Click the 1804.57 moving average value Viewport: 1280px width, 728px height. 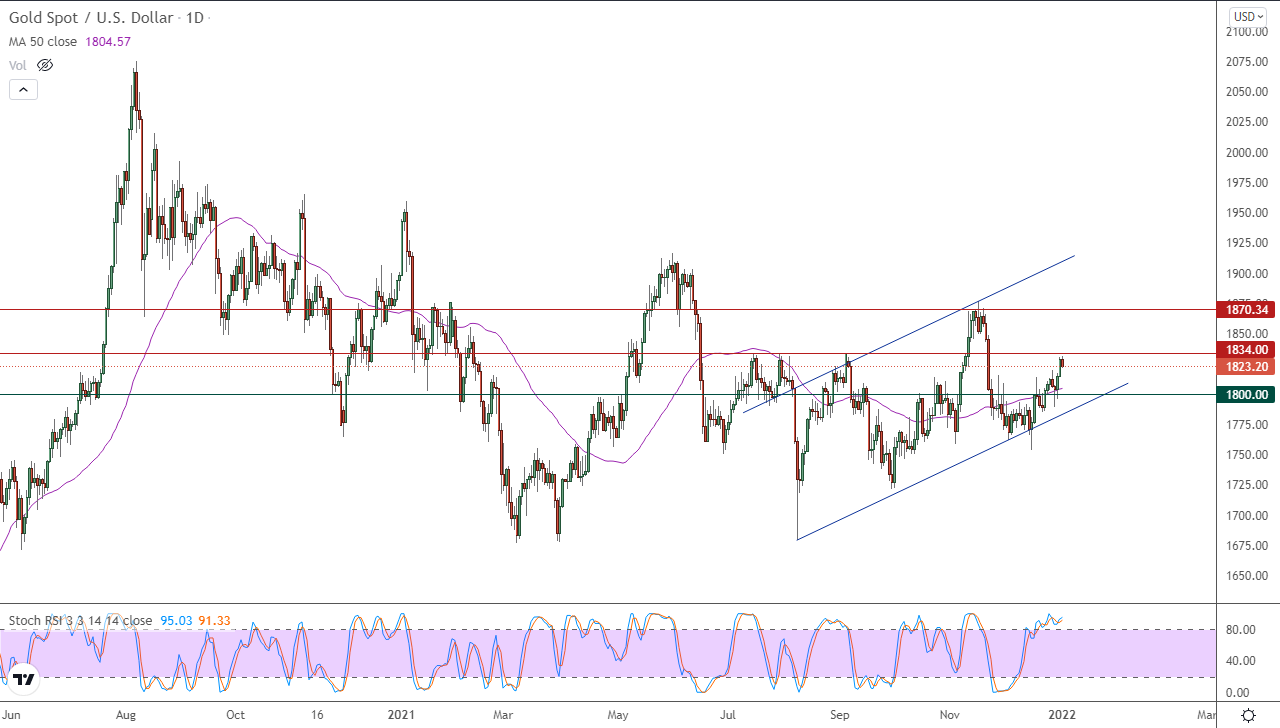tap(110, 42)
